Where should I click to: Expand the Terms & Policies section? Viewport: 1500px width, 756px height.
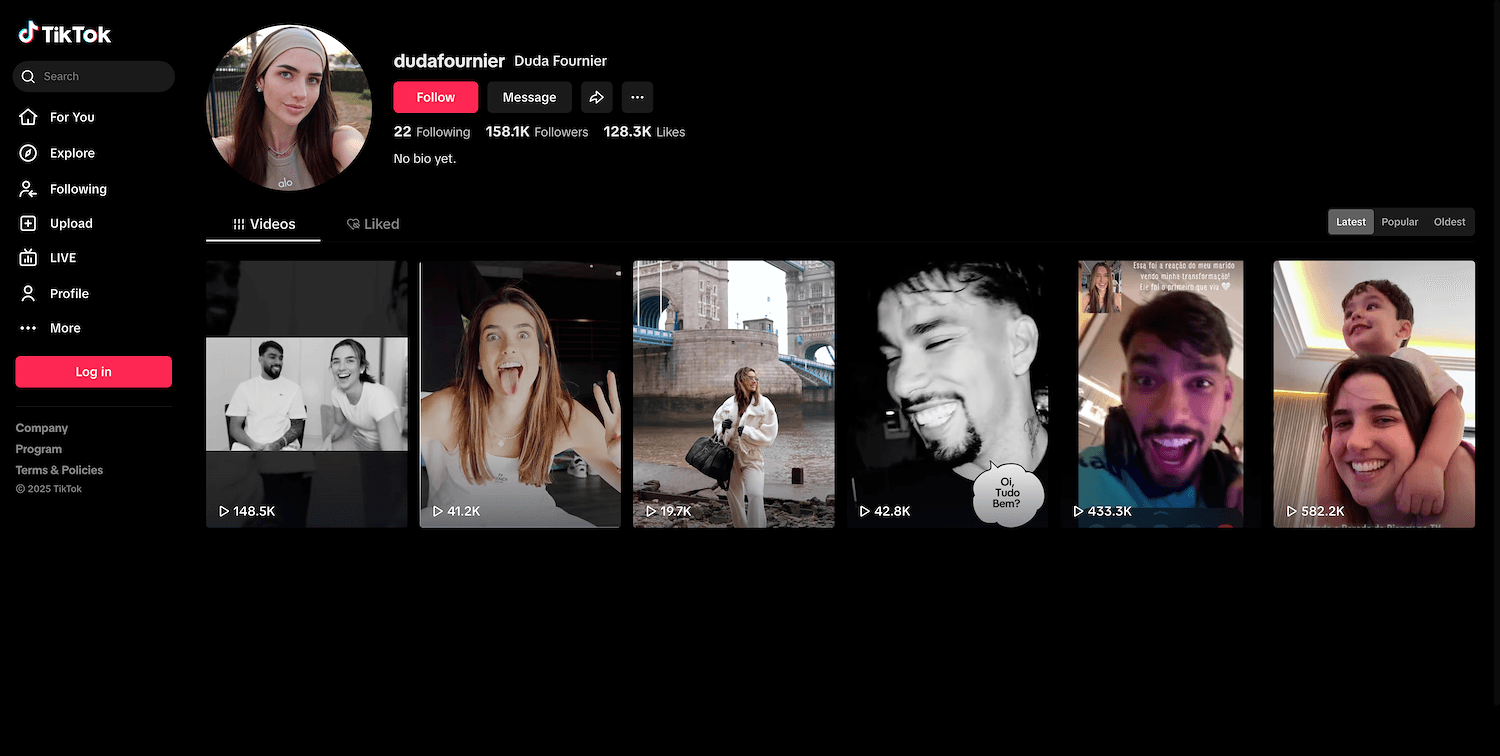click(59, 470)
